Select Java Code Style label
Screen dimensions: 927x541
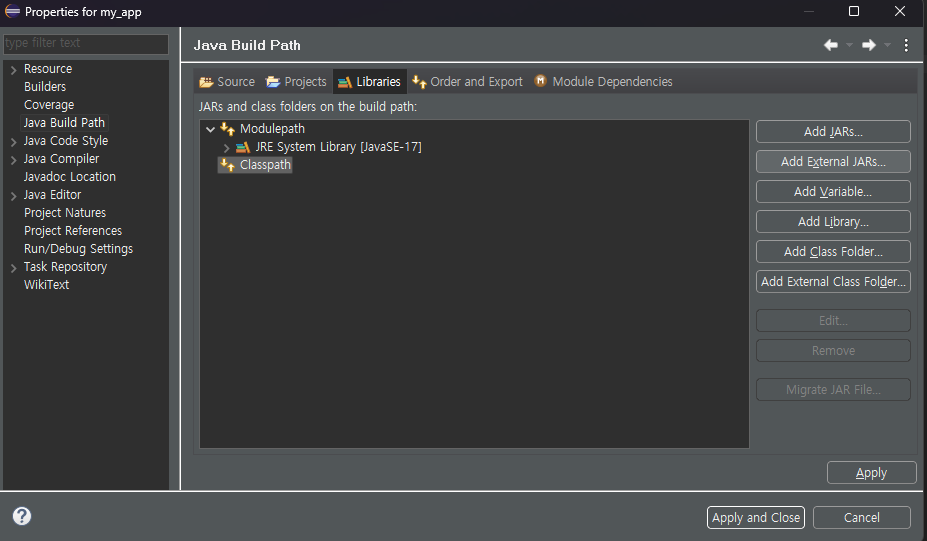[66, 141]
